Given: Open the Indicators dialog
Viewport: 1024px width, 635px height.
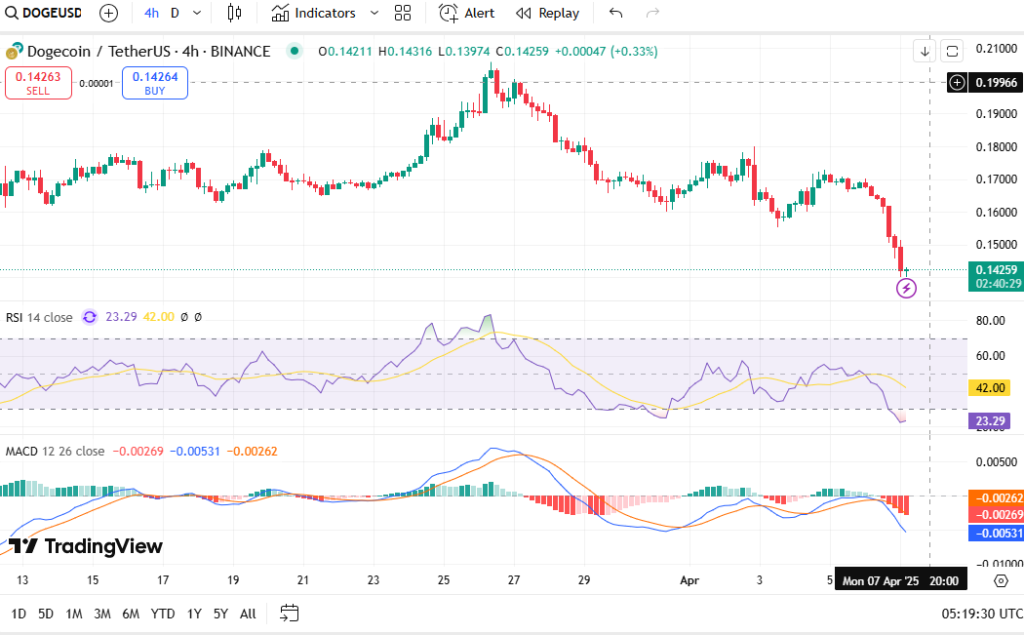Looking at the screenshot, I should (x=313, y=13).
